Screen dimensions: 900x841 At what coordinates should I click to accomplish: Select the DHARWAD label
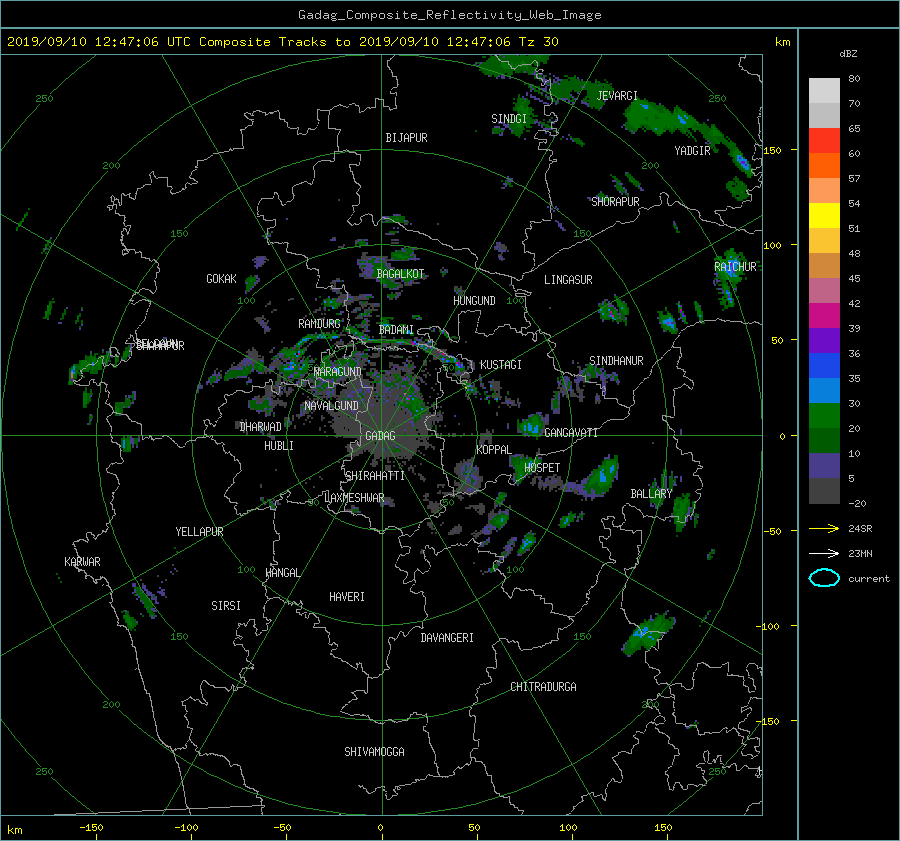(261, 427)
